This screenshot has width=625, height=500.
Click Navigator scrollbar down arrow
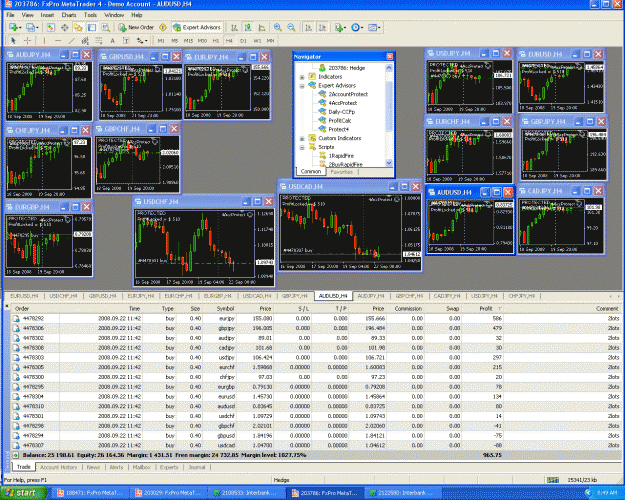(389, 163)
